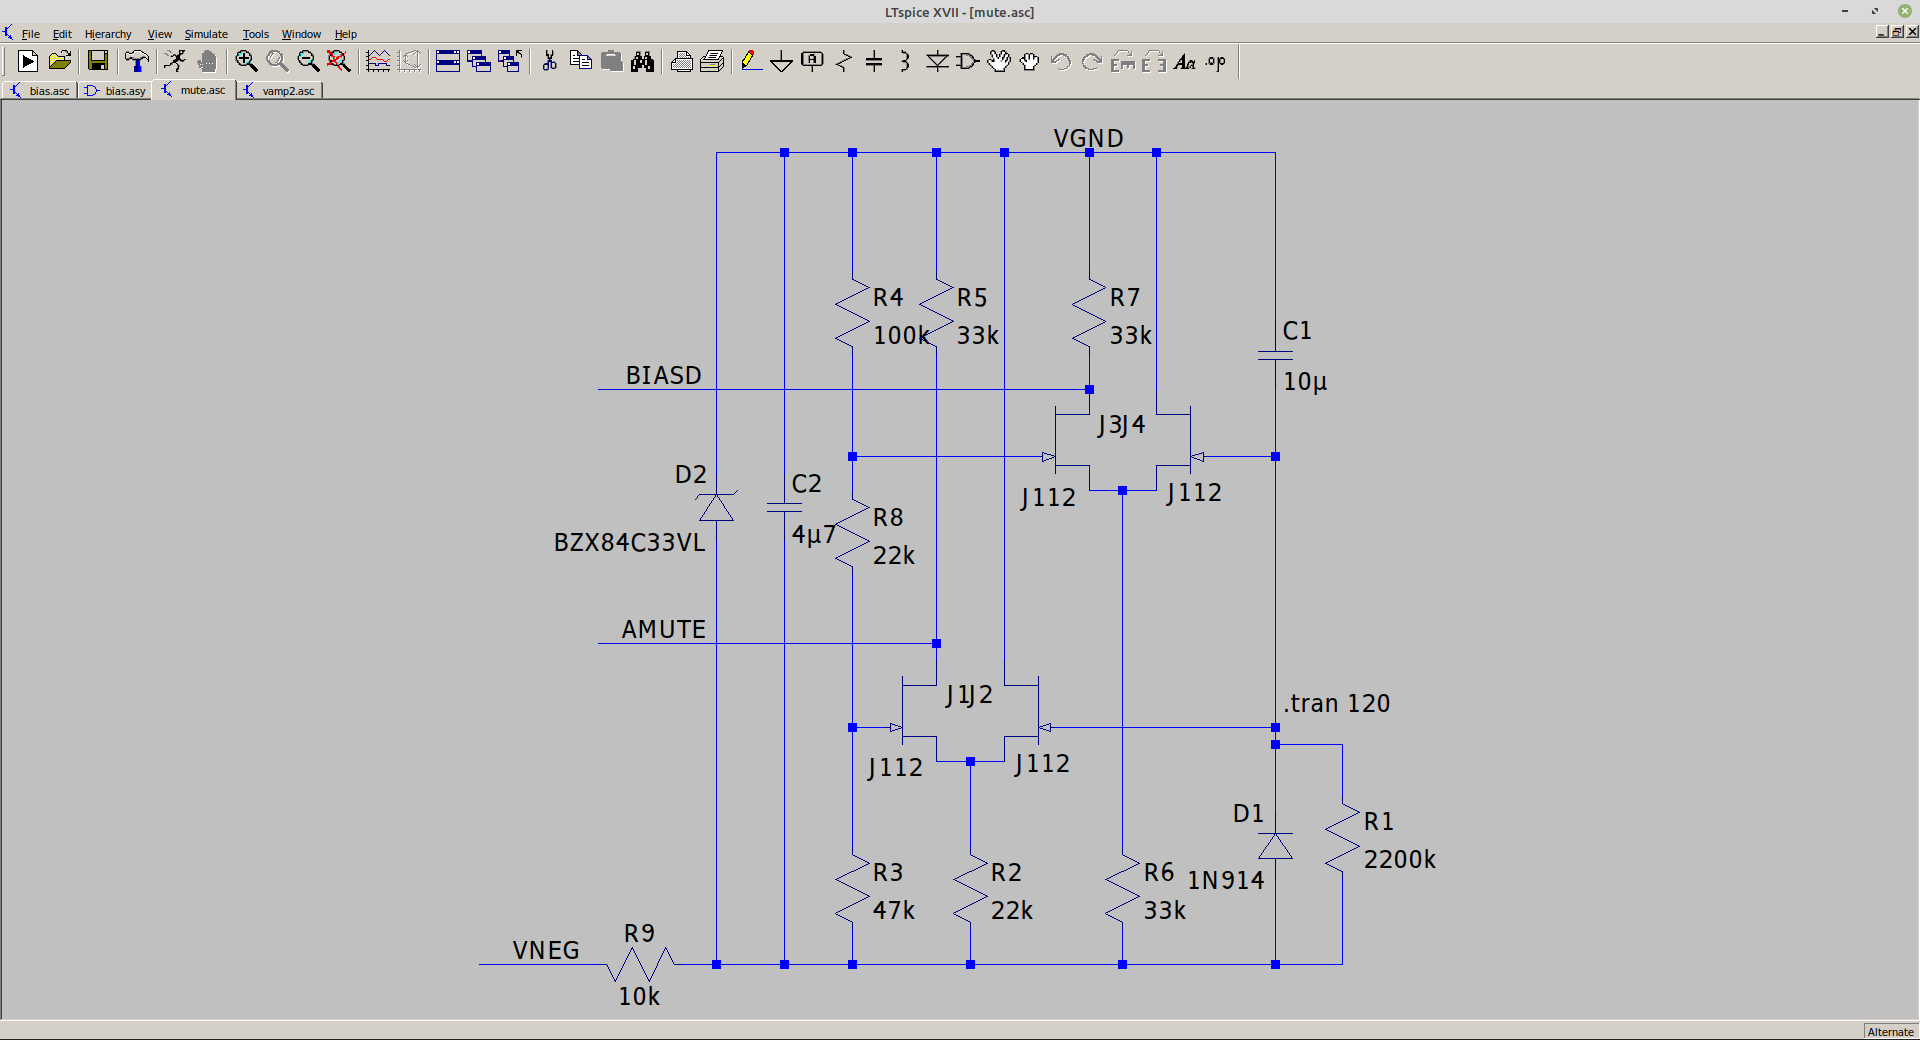1920x1040 pixels.
Task: Click the Print setup icon
Action: [681, 61]
